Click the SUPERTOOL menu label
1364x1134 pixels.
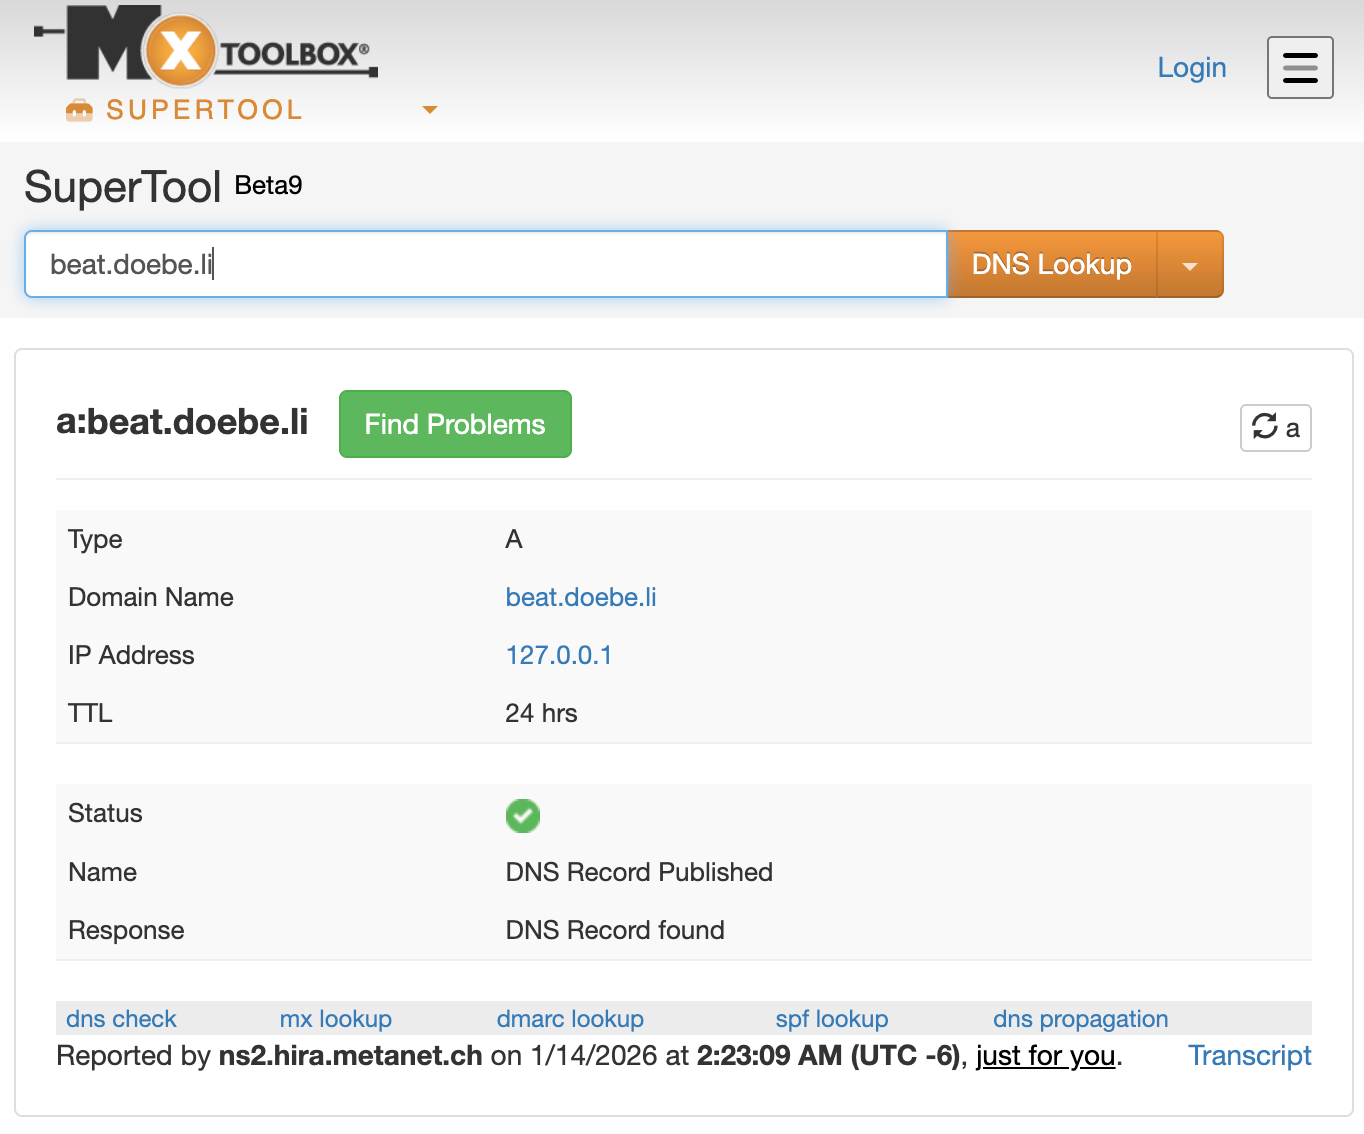click(204, 110)
